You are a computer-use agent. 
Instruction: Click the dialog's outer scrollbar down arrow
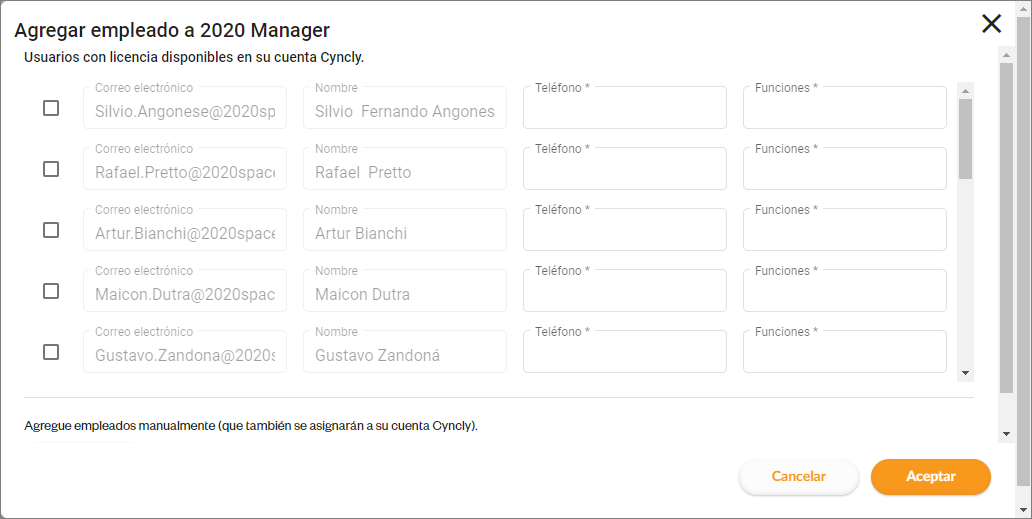tap(1006, 434)
